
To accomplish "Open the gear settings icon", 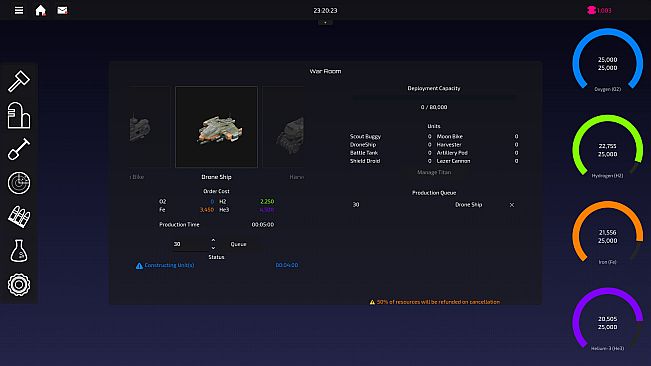I will coord(19,285).
